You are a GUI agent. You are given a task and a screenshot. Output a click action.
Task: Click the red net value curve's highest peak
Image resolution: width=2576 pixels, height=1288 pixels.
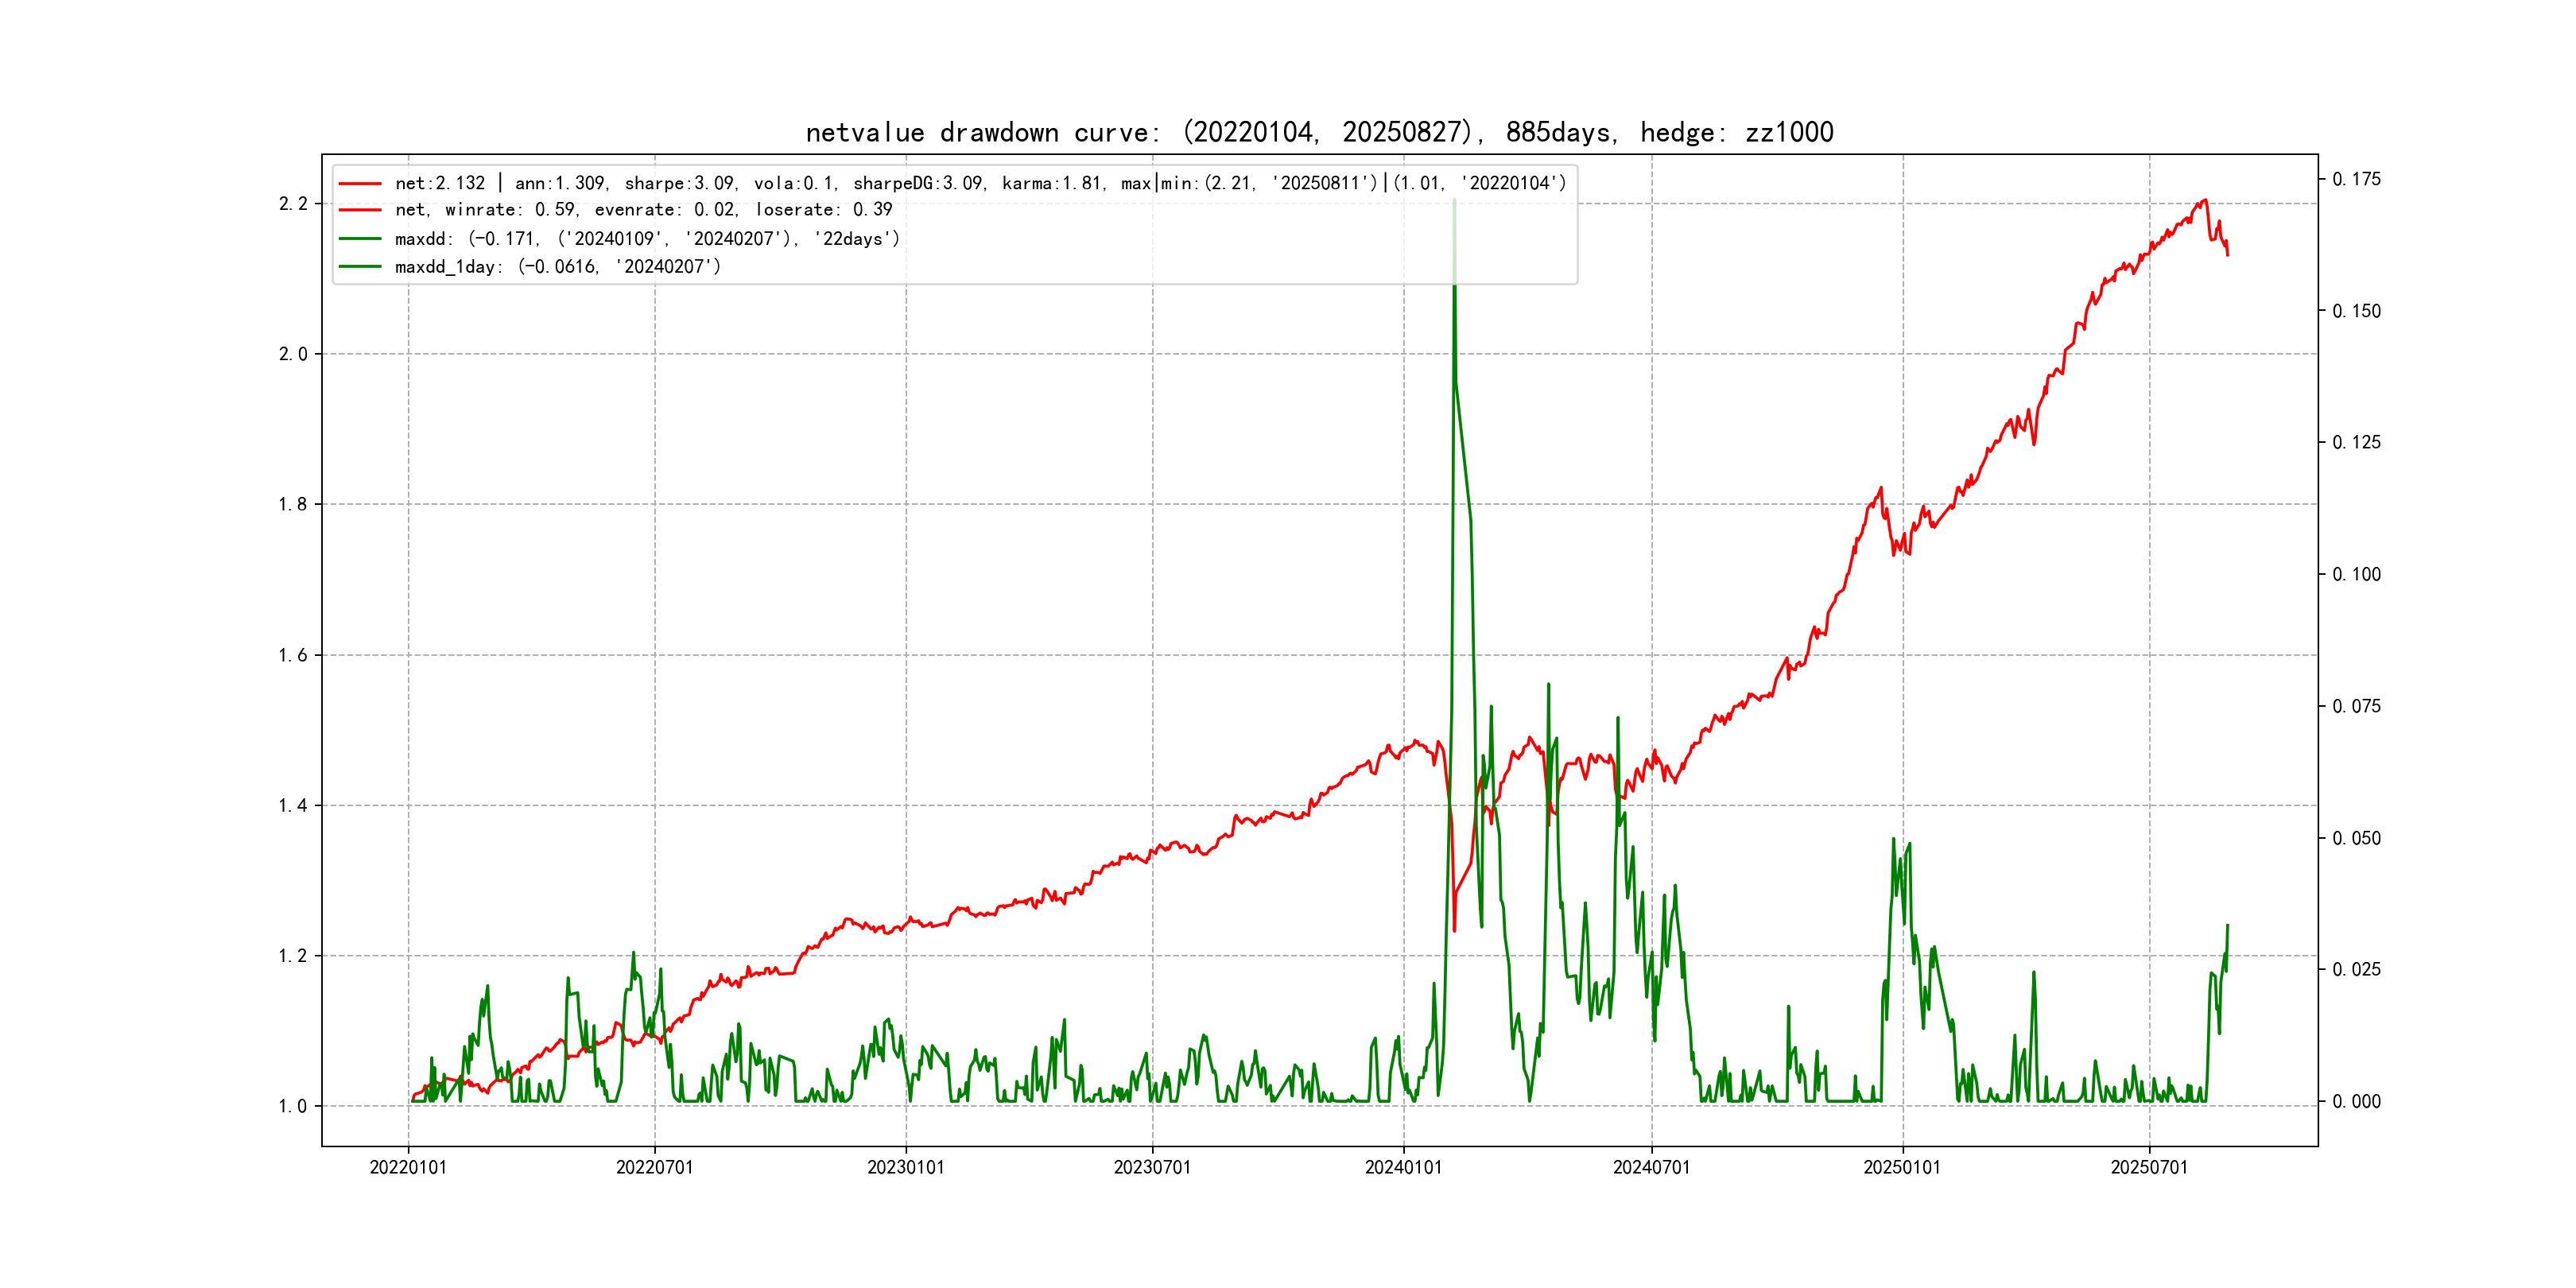click(2205, 201)
